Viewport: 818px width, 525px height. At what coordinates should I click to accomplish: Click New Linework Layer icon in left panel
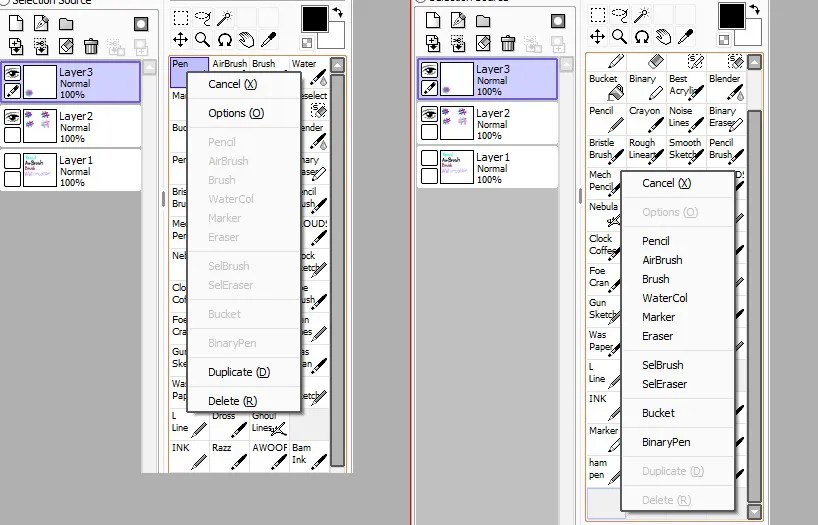(x=41, y=23)
